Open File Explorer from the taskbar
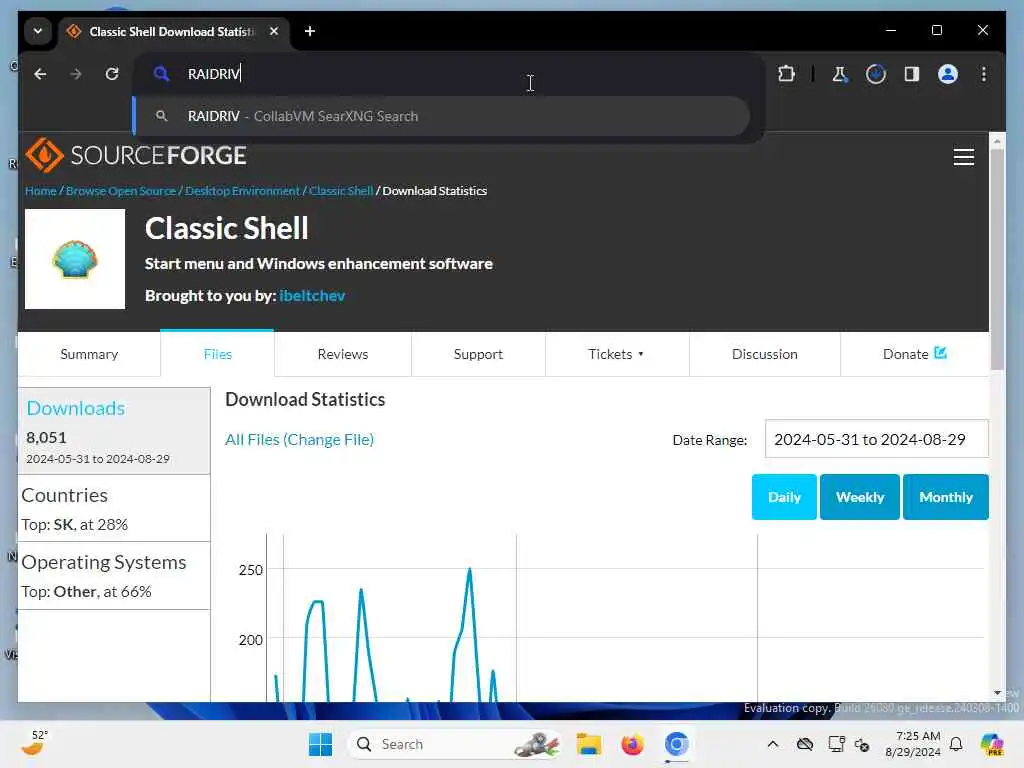The height and width of the screenshot is (768, 1024). (x=588, y=744)
